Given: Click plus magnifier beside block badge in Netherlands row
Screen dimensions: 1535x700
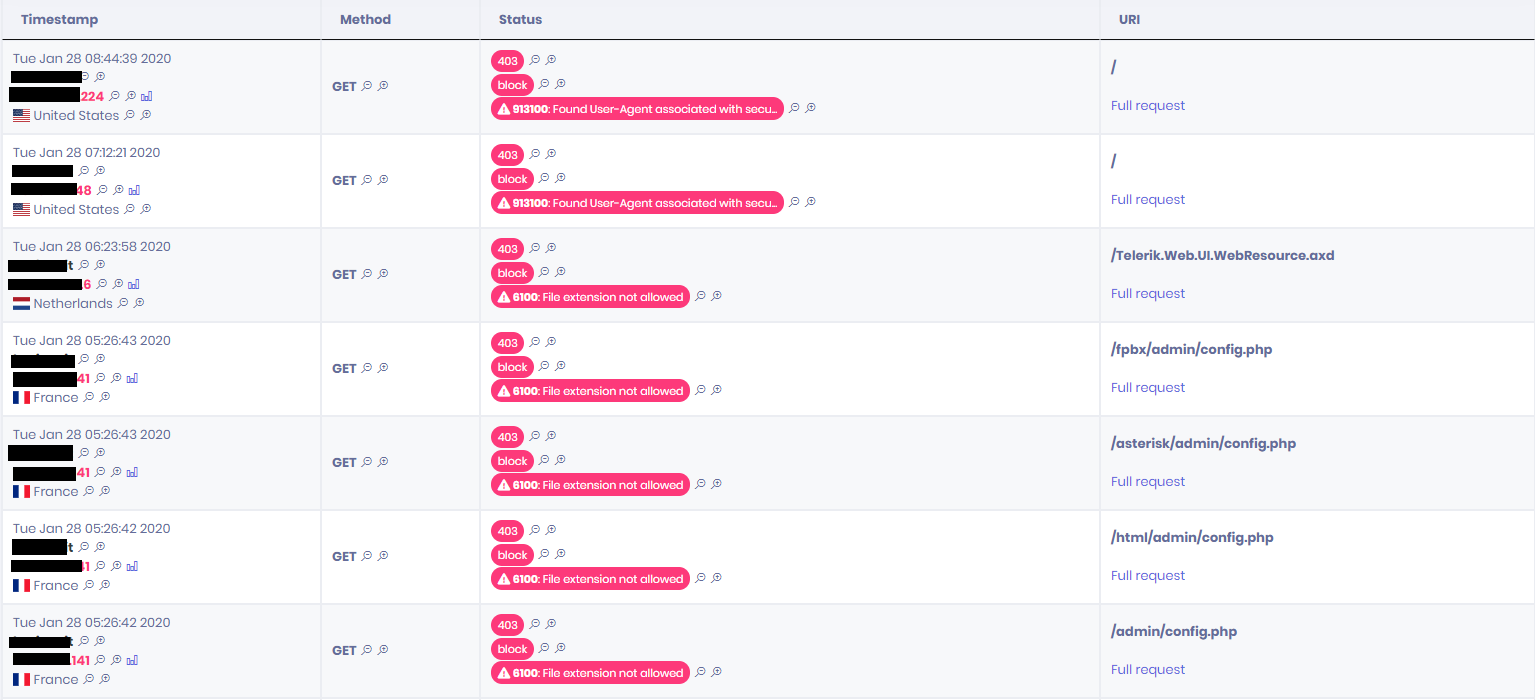Looking at the screenshot, I should [560, 272].
